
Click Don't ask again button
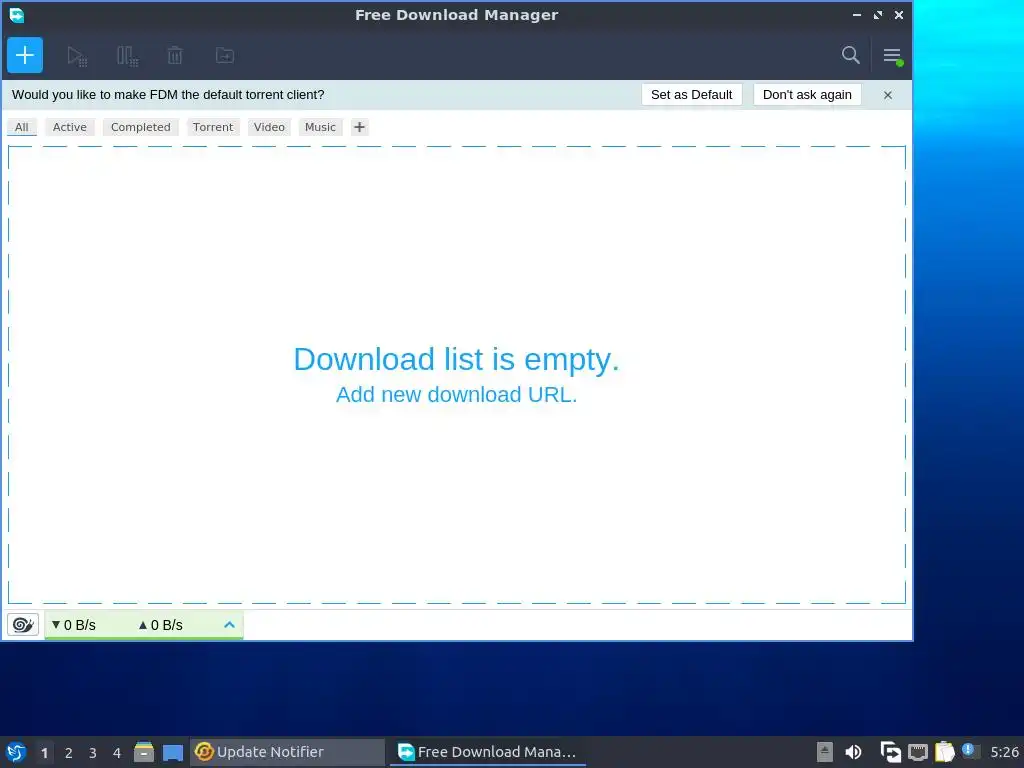807,95
